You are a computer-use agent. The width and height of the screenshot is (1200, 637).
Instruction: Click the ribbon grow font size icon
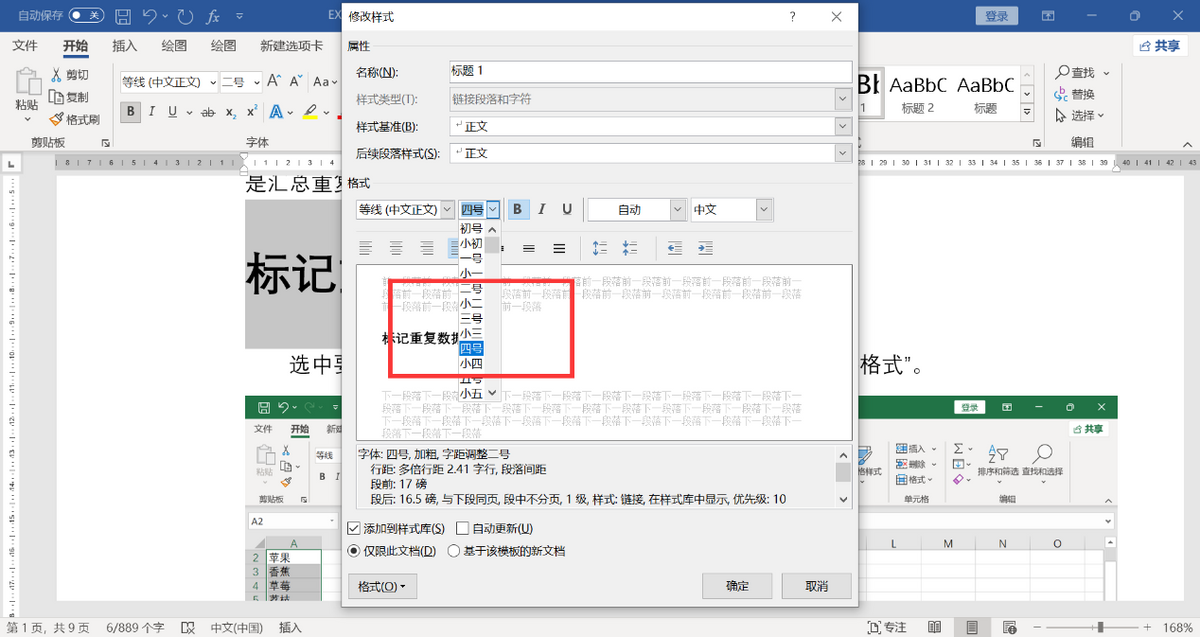click(x=276, y=82)
